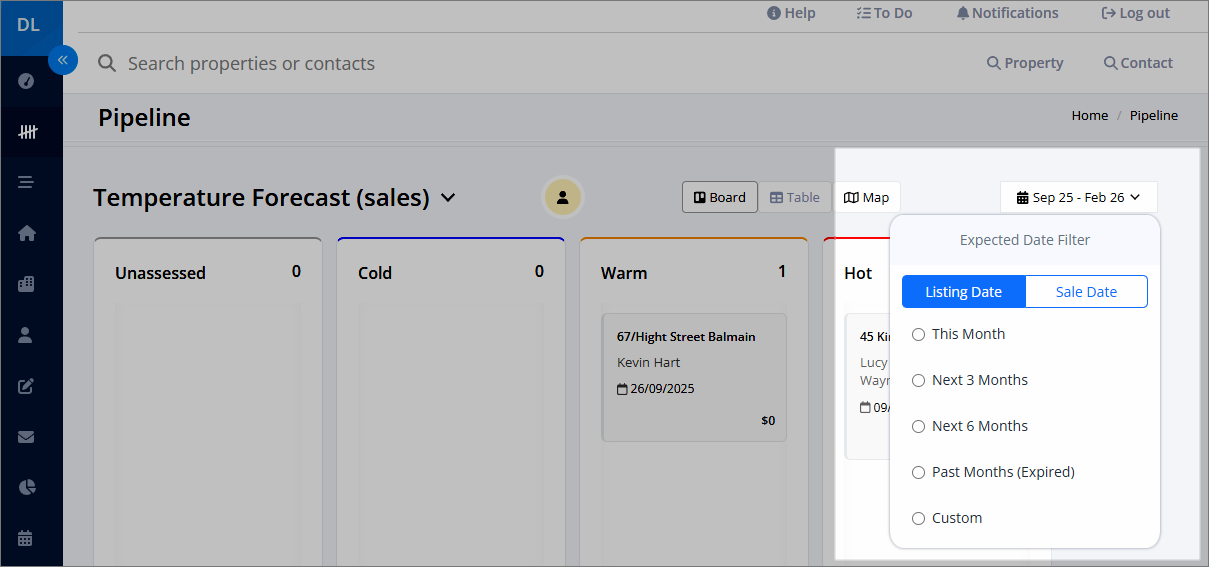The image size is (1209, 567).
Task: Open the person contacts icon in sidebar
Action: point(27,335)
